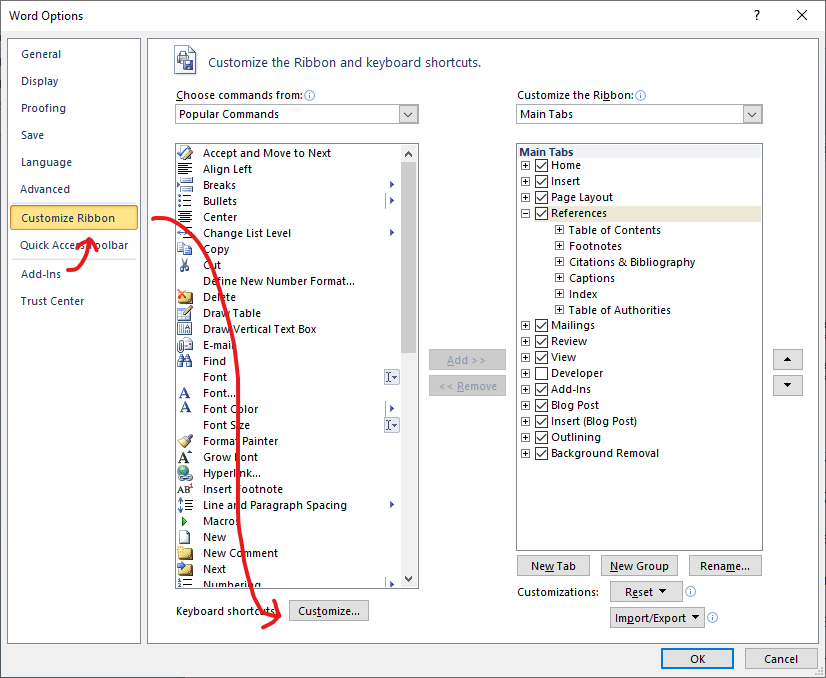Select the Draw Table icon
Image resolution: width=826 pixels, height=678 pixels.
[185, 313]
